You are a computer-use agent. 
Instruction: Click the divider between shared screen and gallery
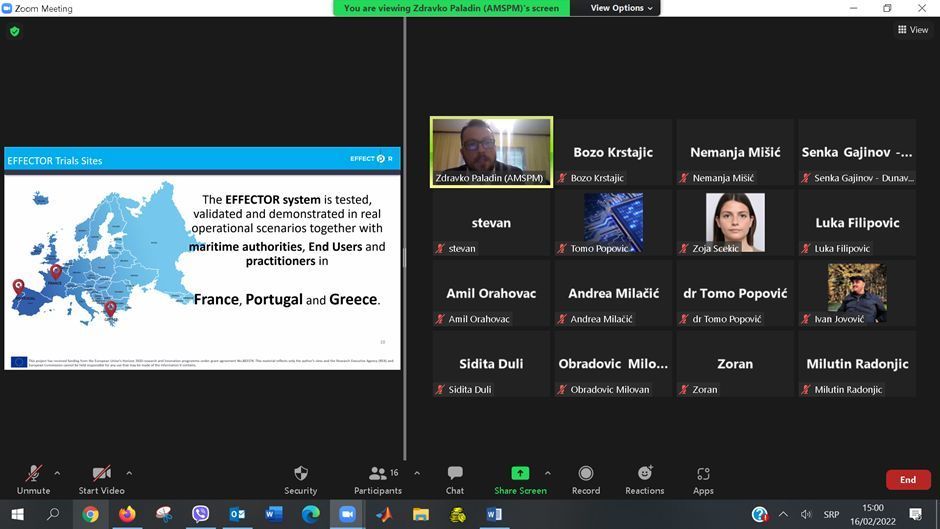point(404,258)
